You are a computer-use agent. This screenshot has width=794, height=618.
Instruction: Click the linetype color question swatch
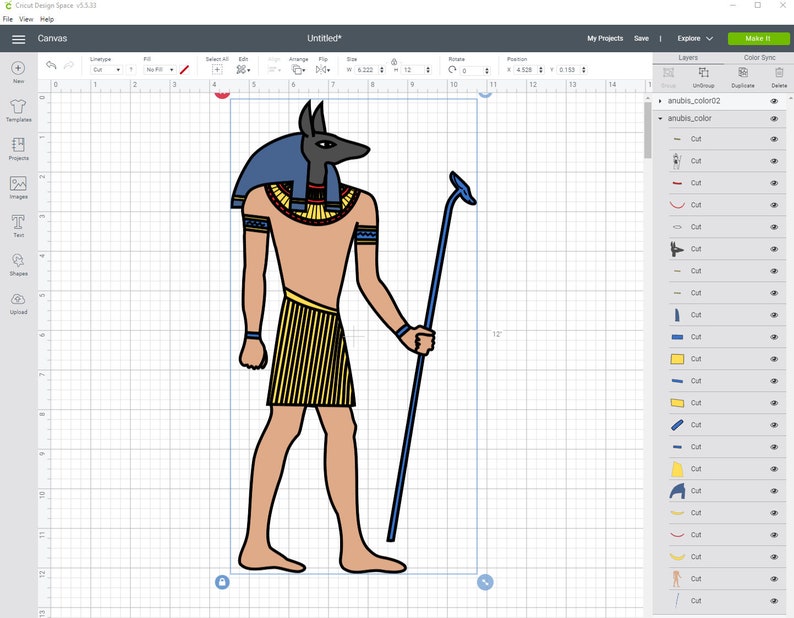(131, 70)
